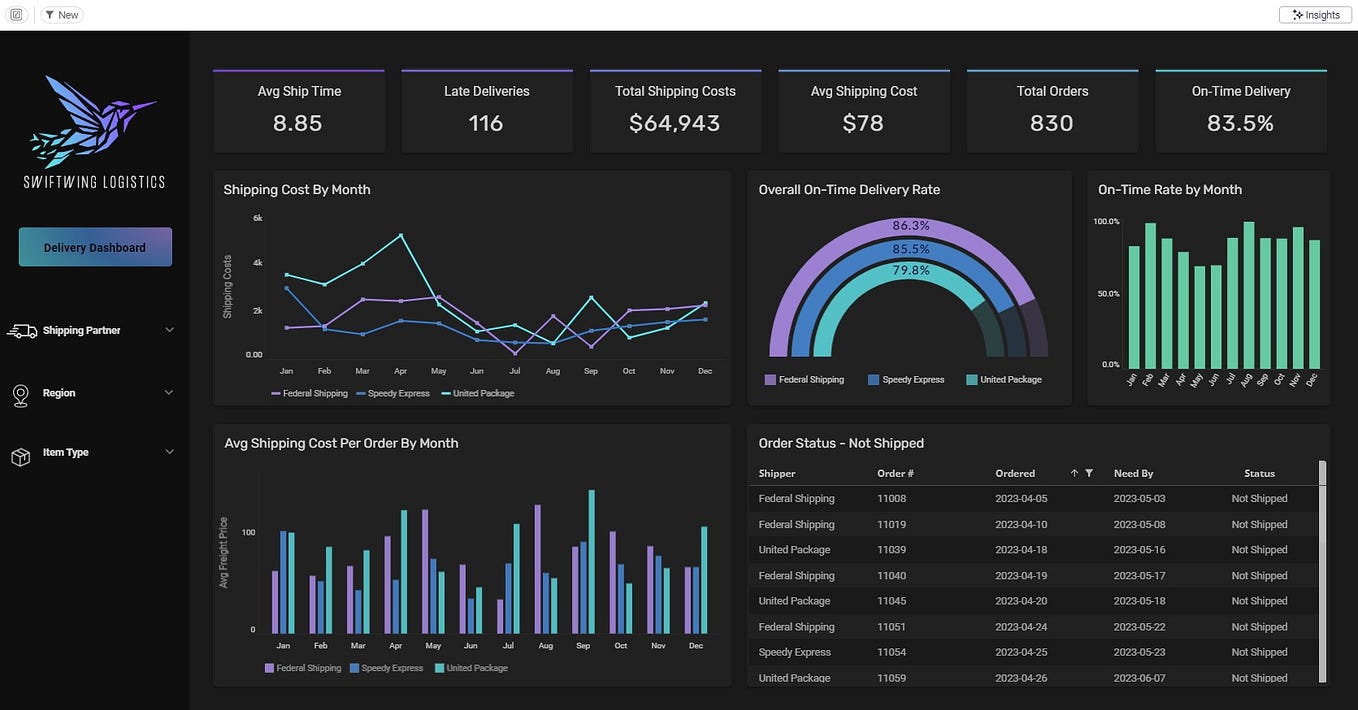
Task: Expand the Region filter dropdown
Action: 169,393
